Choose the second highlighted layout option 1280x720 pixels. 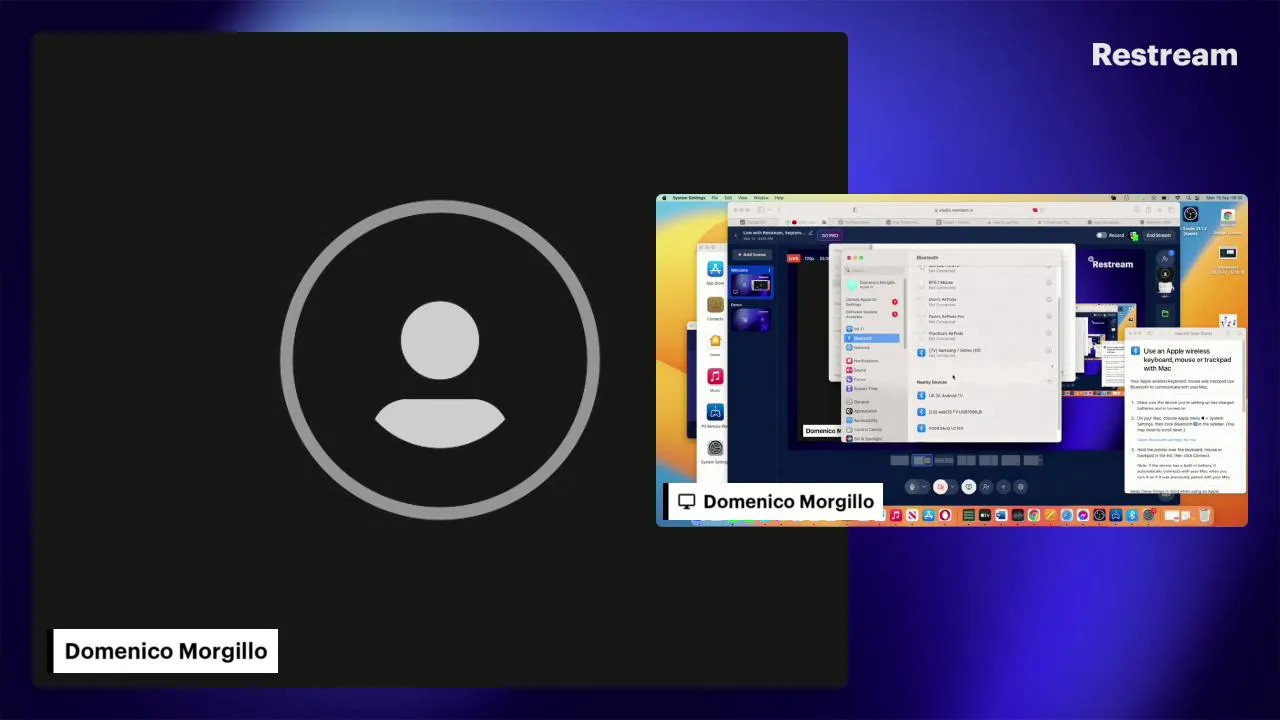922,460
